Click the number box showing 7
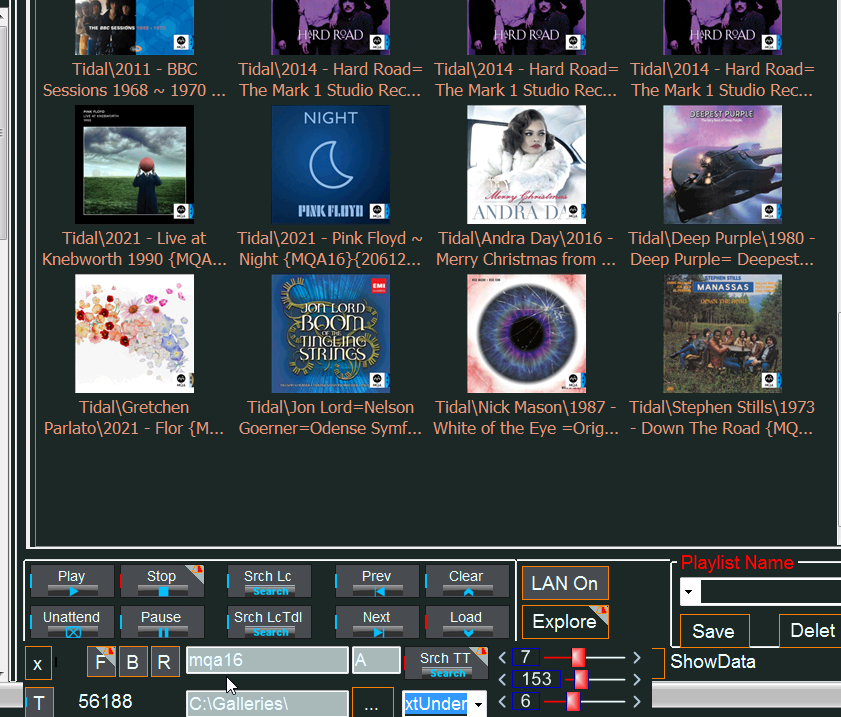The width and height of the screenshot is (841, 717). tap(526, 657)
